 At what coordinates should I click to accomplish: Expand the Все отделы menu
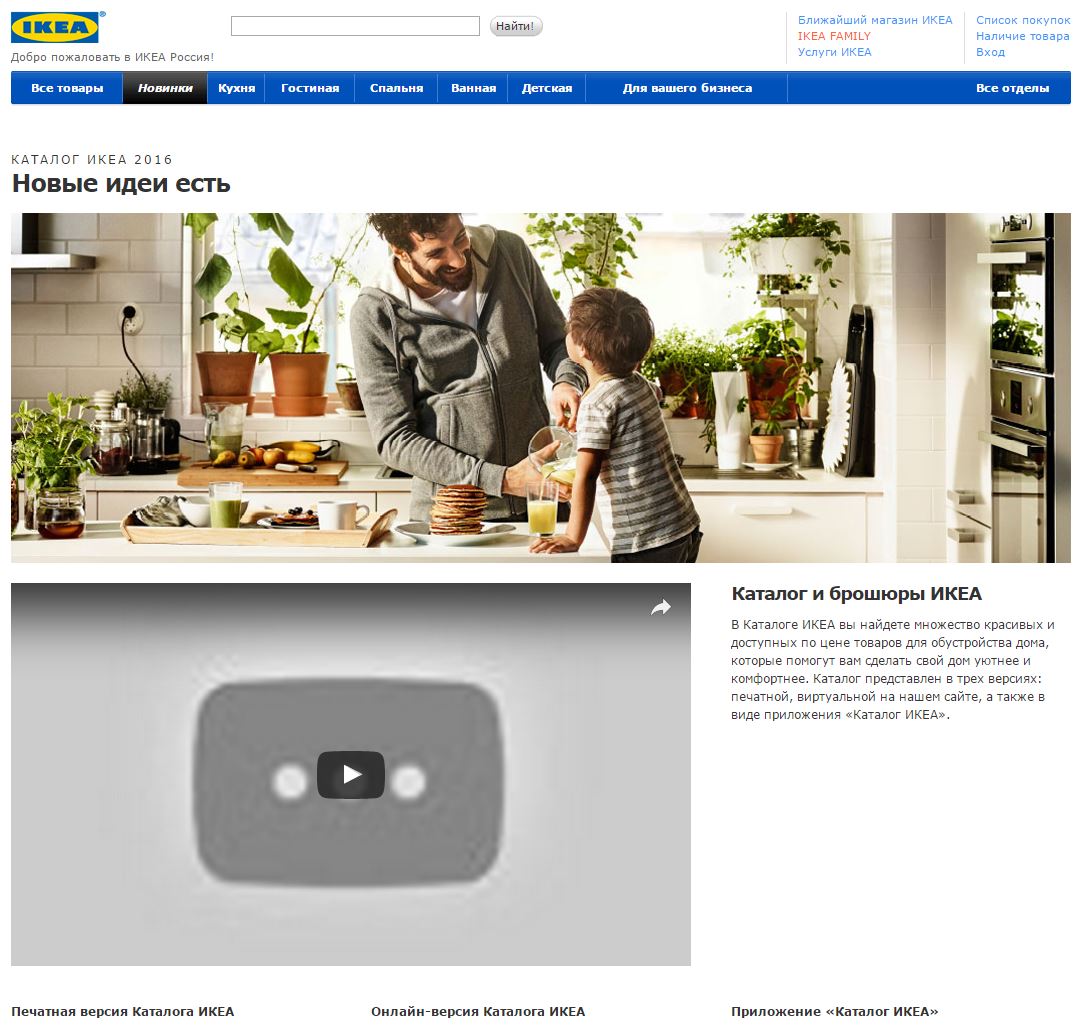click(1012, 88)
